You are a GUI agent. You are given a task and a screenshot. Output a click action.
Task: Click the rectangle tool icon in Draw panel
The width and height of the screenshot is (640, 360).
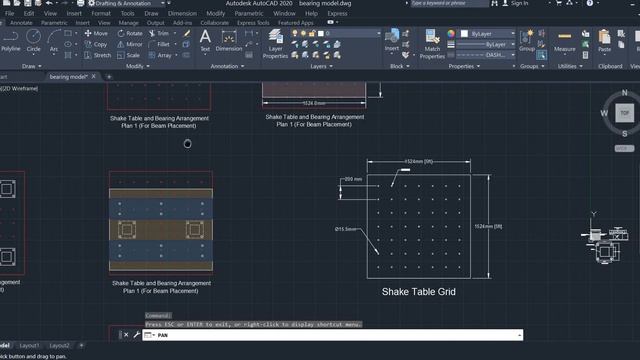click(68, 33)
